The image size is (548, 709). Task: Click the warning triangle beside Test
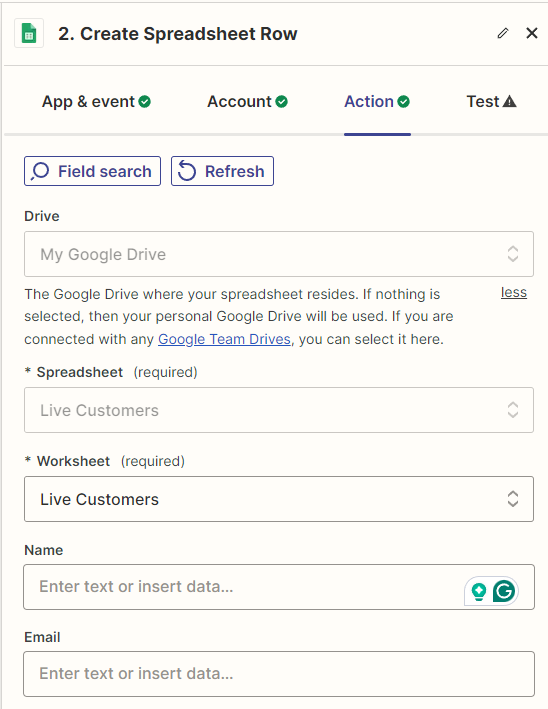pos(509,101)
